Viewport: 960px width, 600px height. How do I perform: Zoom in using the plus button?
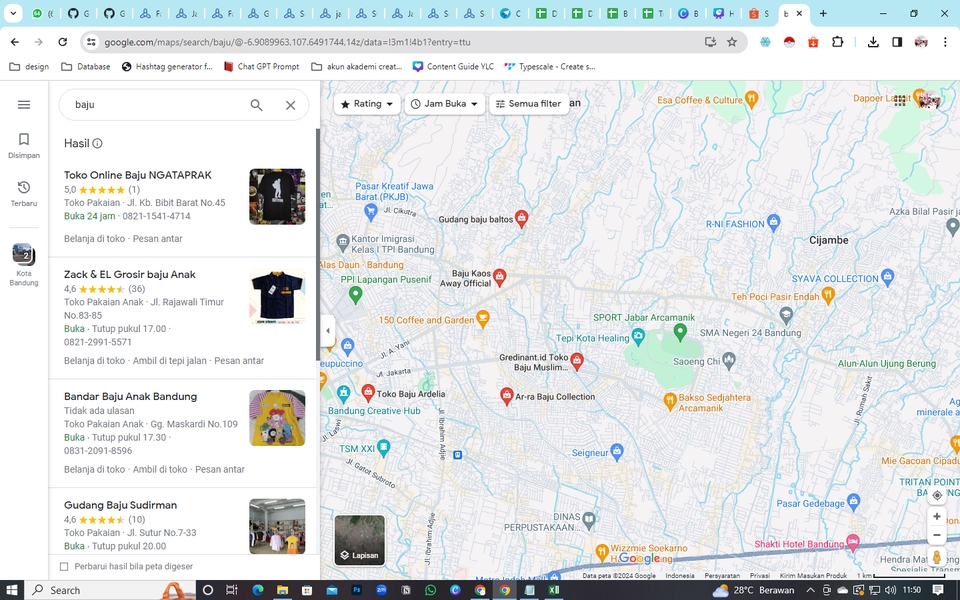point(936,516)
